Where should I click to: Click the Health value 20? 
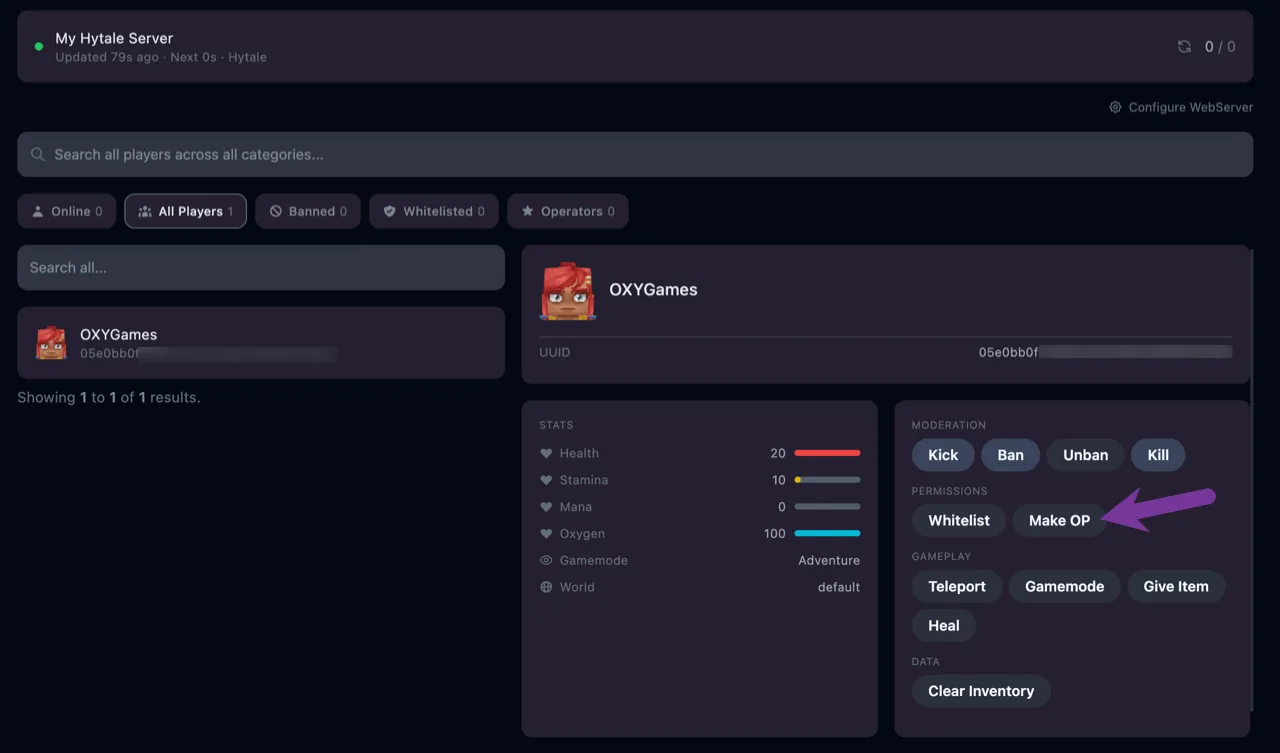pos(778,453)
